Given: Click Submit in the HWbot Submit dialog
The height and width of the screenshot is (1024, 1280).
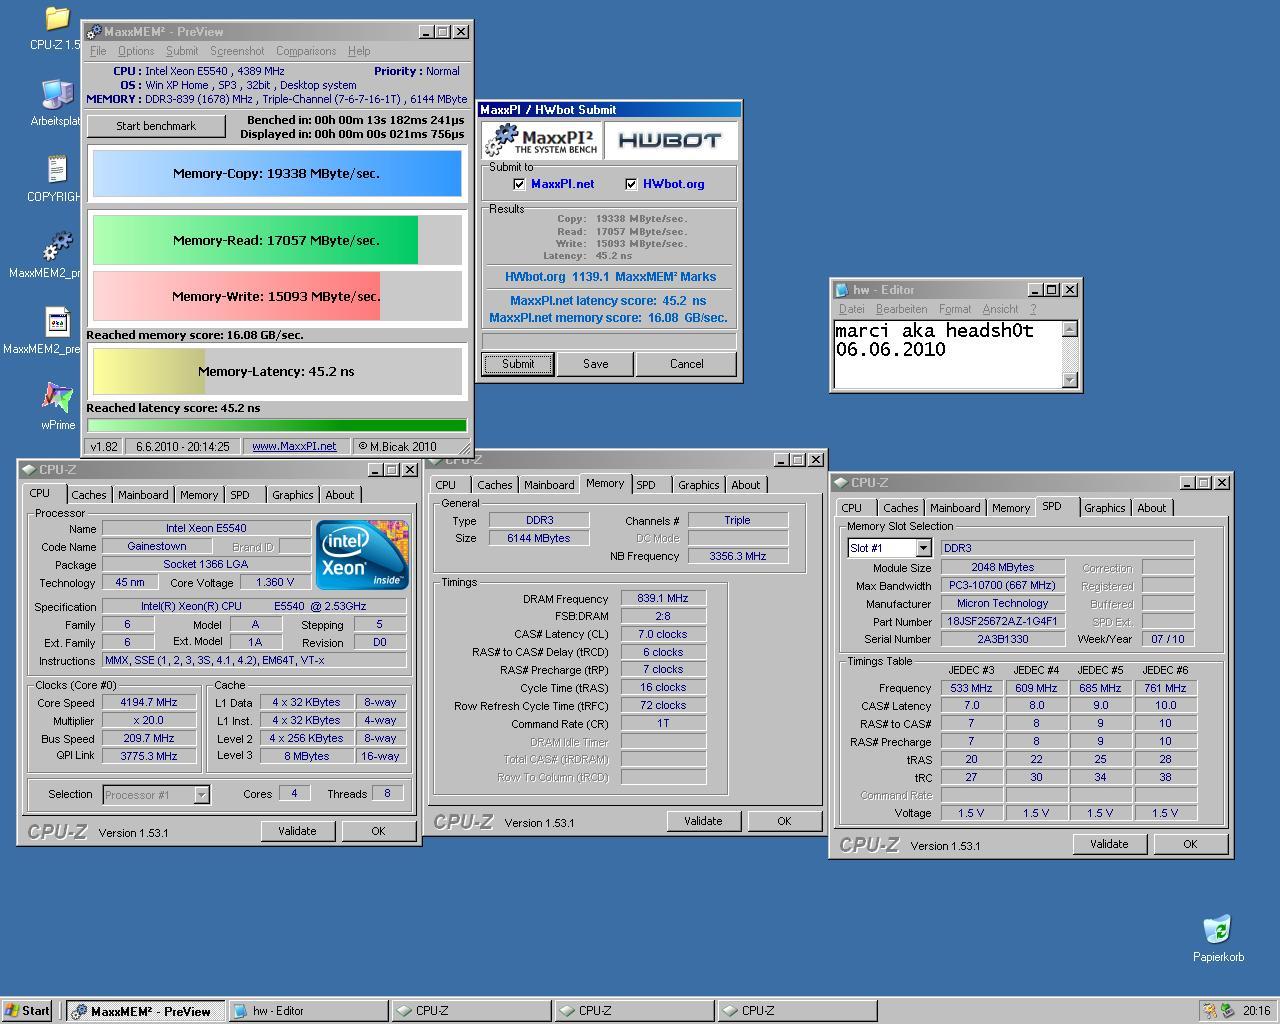Looking at the screenshot, I should tap(518, 364).
